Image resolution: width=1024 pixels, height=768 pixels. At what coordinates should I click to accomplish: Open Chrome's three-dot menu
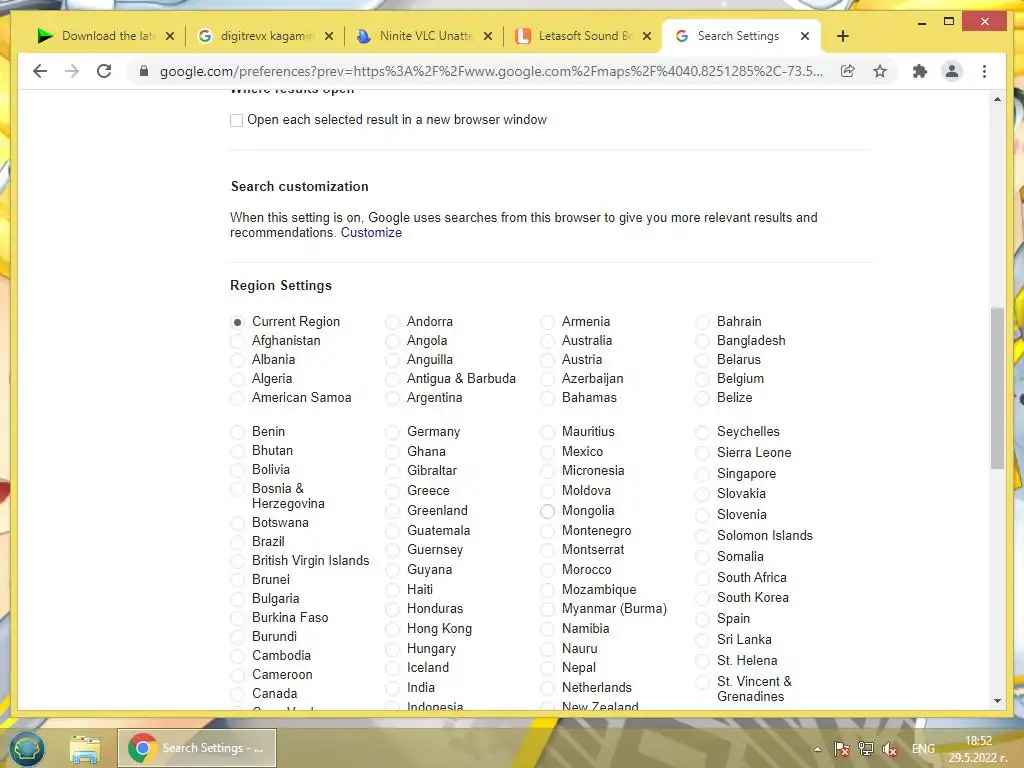tap(984, 71)
